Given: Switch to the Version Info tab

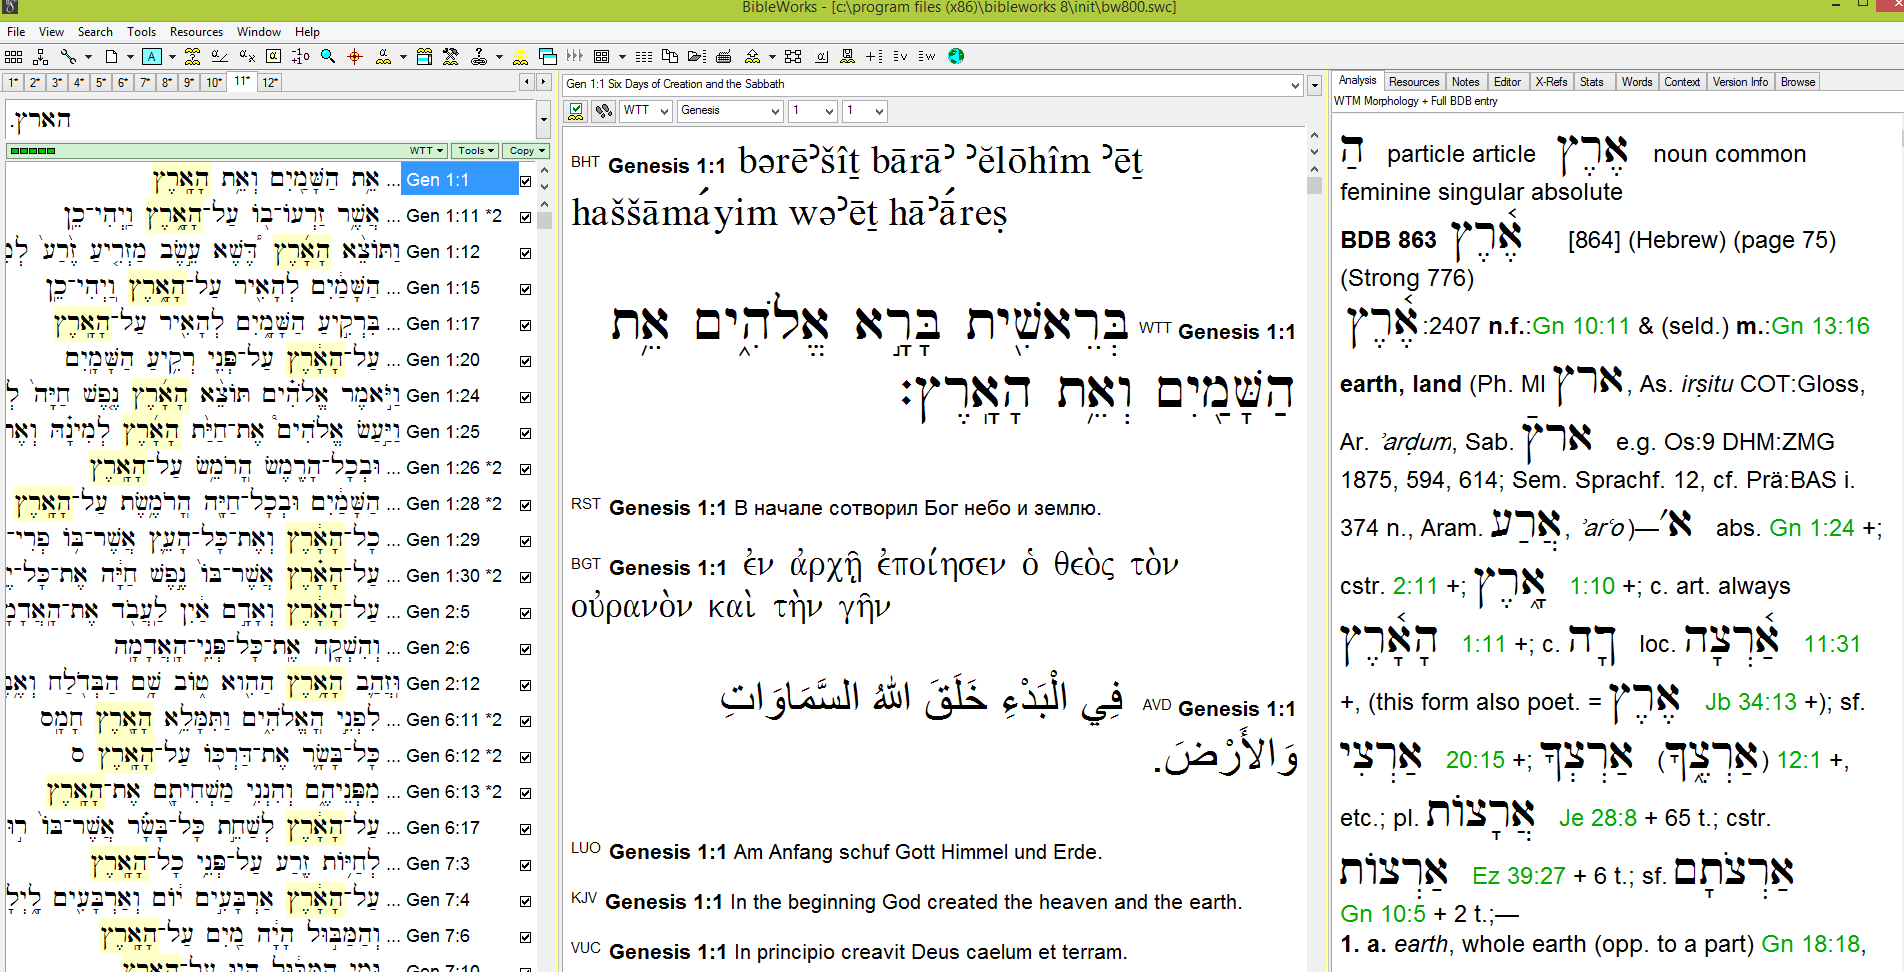Looking at the screenshot, I should coord(1740,82).
